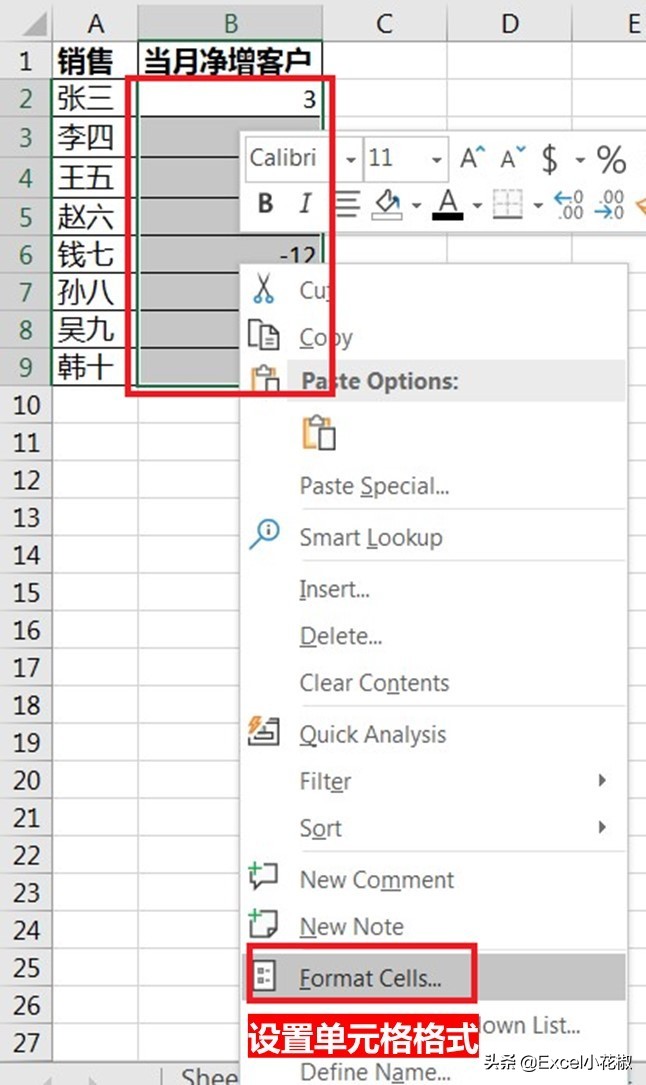
Task: Click the Increase Decimal icon
Action: pyautogui.click(x=569, y=205)
